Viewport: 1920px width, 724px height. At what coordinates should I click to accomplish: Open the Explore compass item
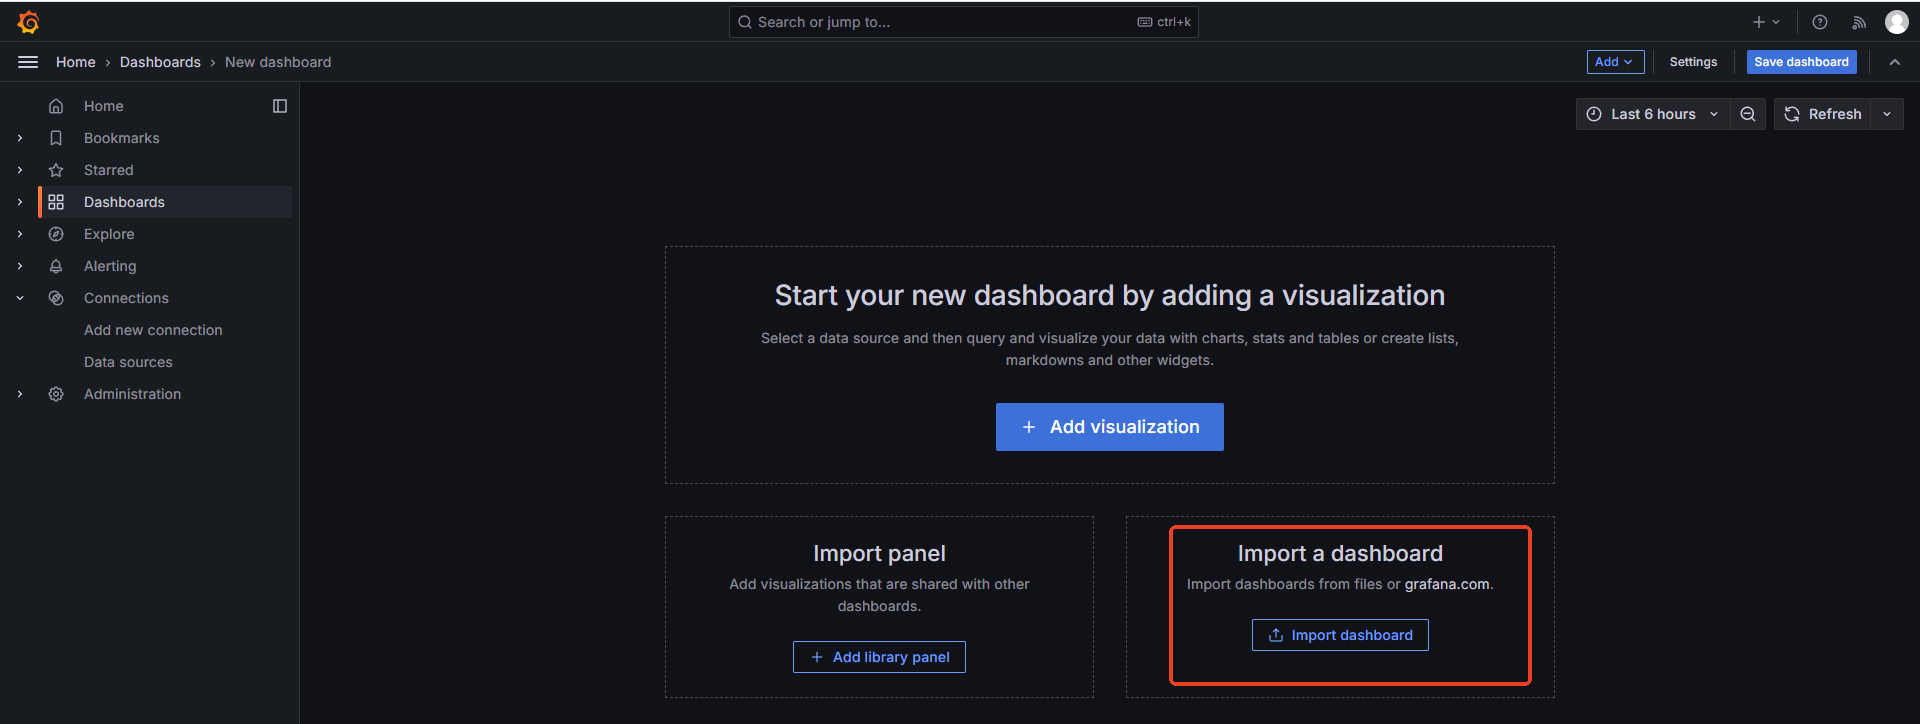point(109,234)
